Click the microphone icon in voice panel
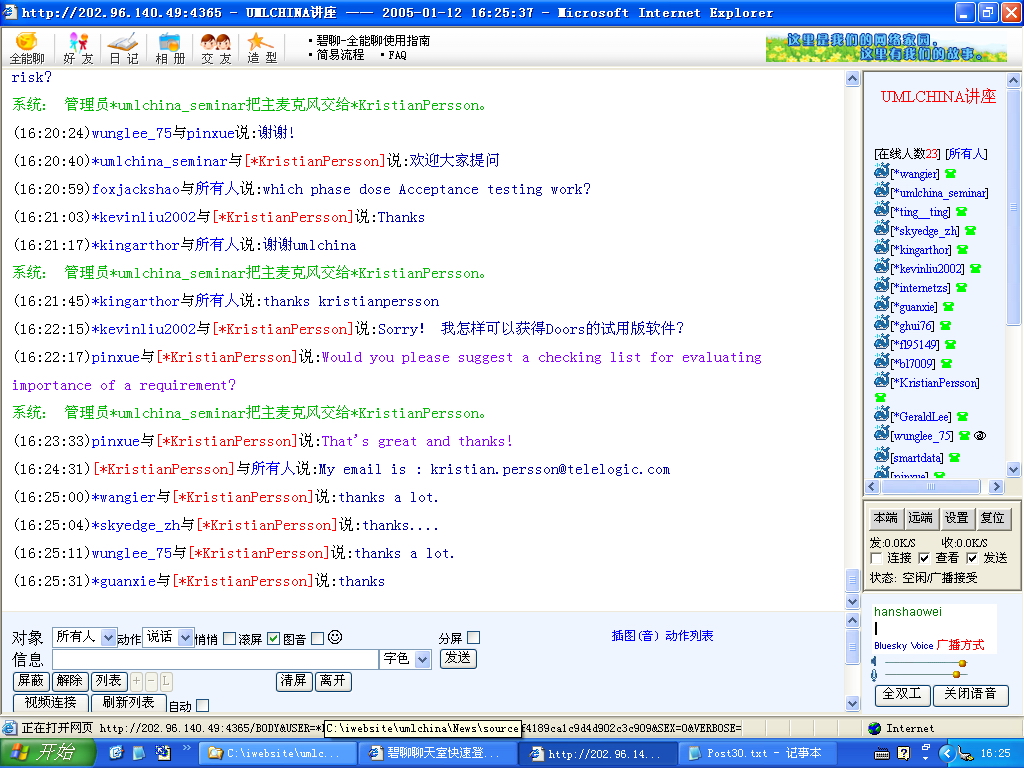 874,675
